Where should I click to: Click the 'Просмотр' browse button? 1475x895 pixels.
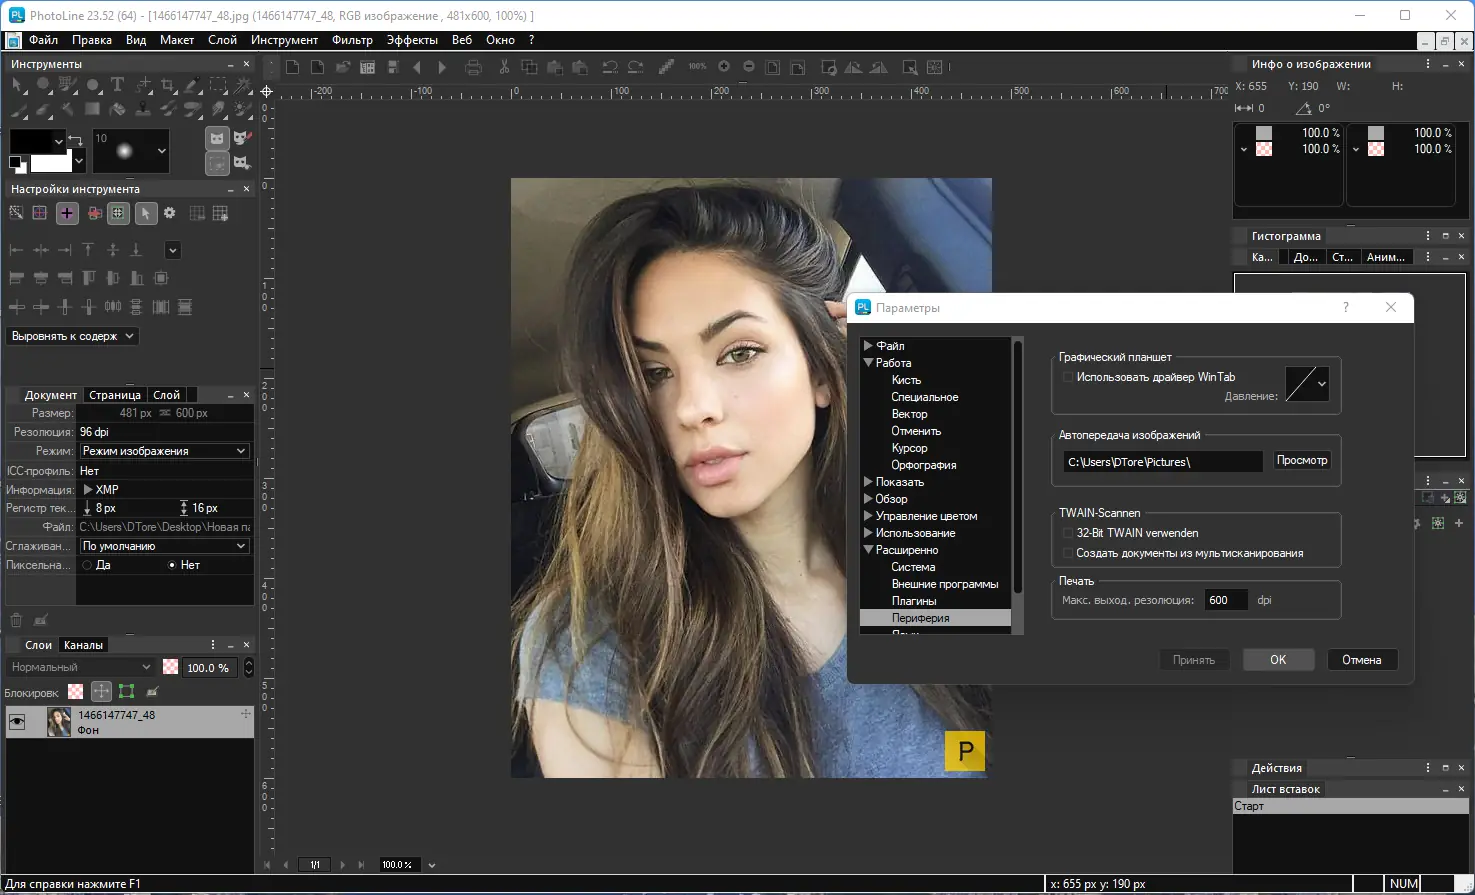click(x=1301, y=460)
